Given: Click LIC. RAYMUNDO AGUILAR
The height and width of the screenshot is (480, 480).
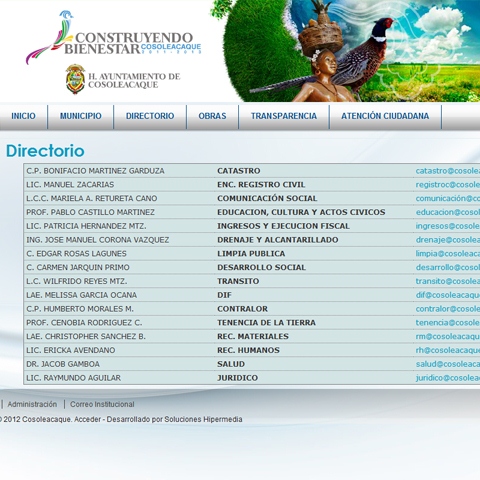Looking at the screenshot, I should click(74, 378).
